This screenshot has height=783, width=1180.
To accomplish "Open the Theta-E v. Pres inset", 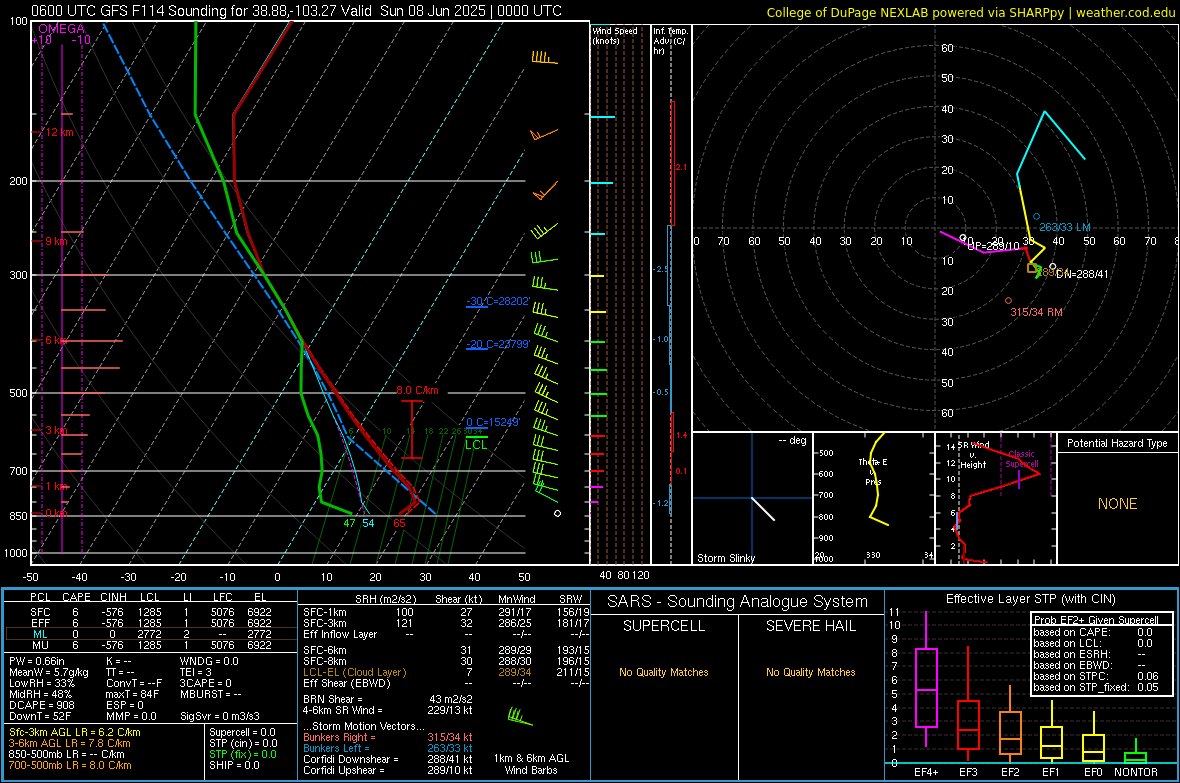I will tap(874, 498).
